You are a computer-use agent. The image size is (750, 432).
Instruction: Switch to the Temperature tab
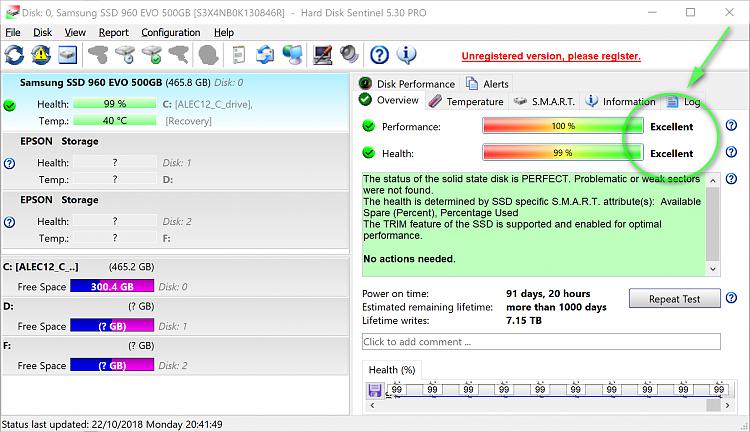pyautogui.click(x=466, y=101)
